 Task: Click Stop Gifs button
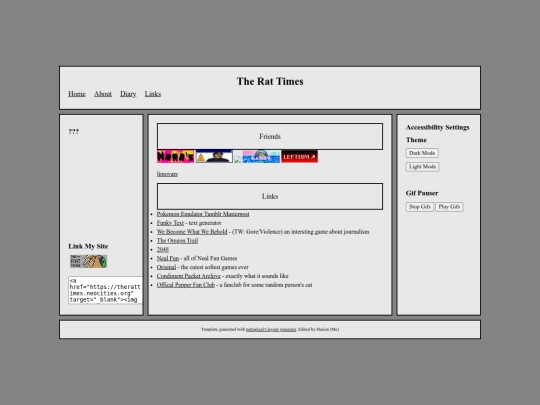click(x=419, y=207)
